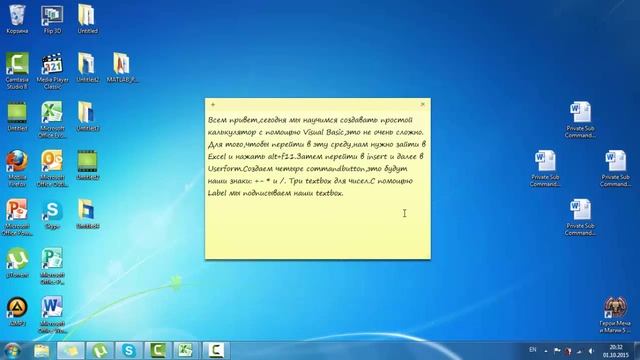Open the network tray icon
The image size is (640, 360).
coord(579,351)
